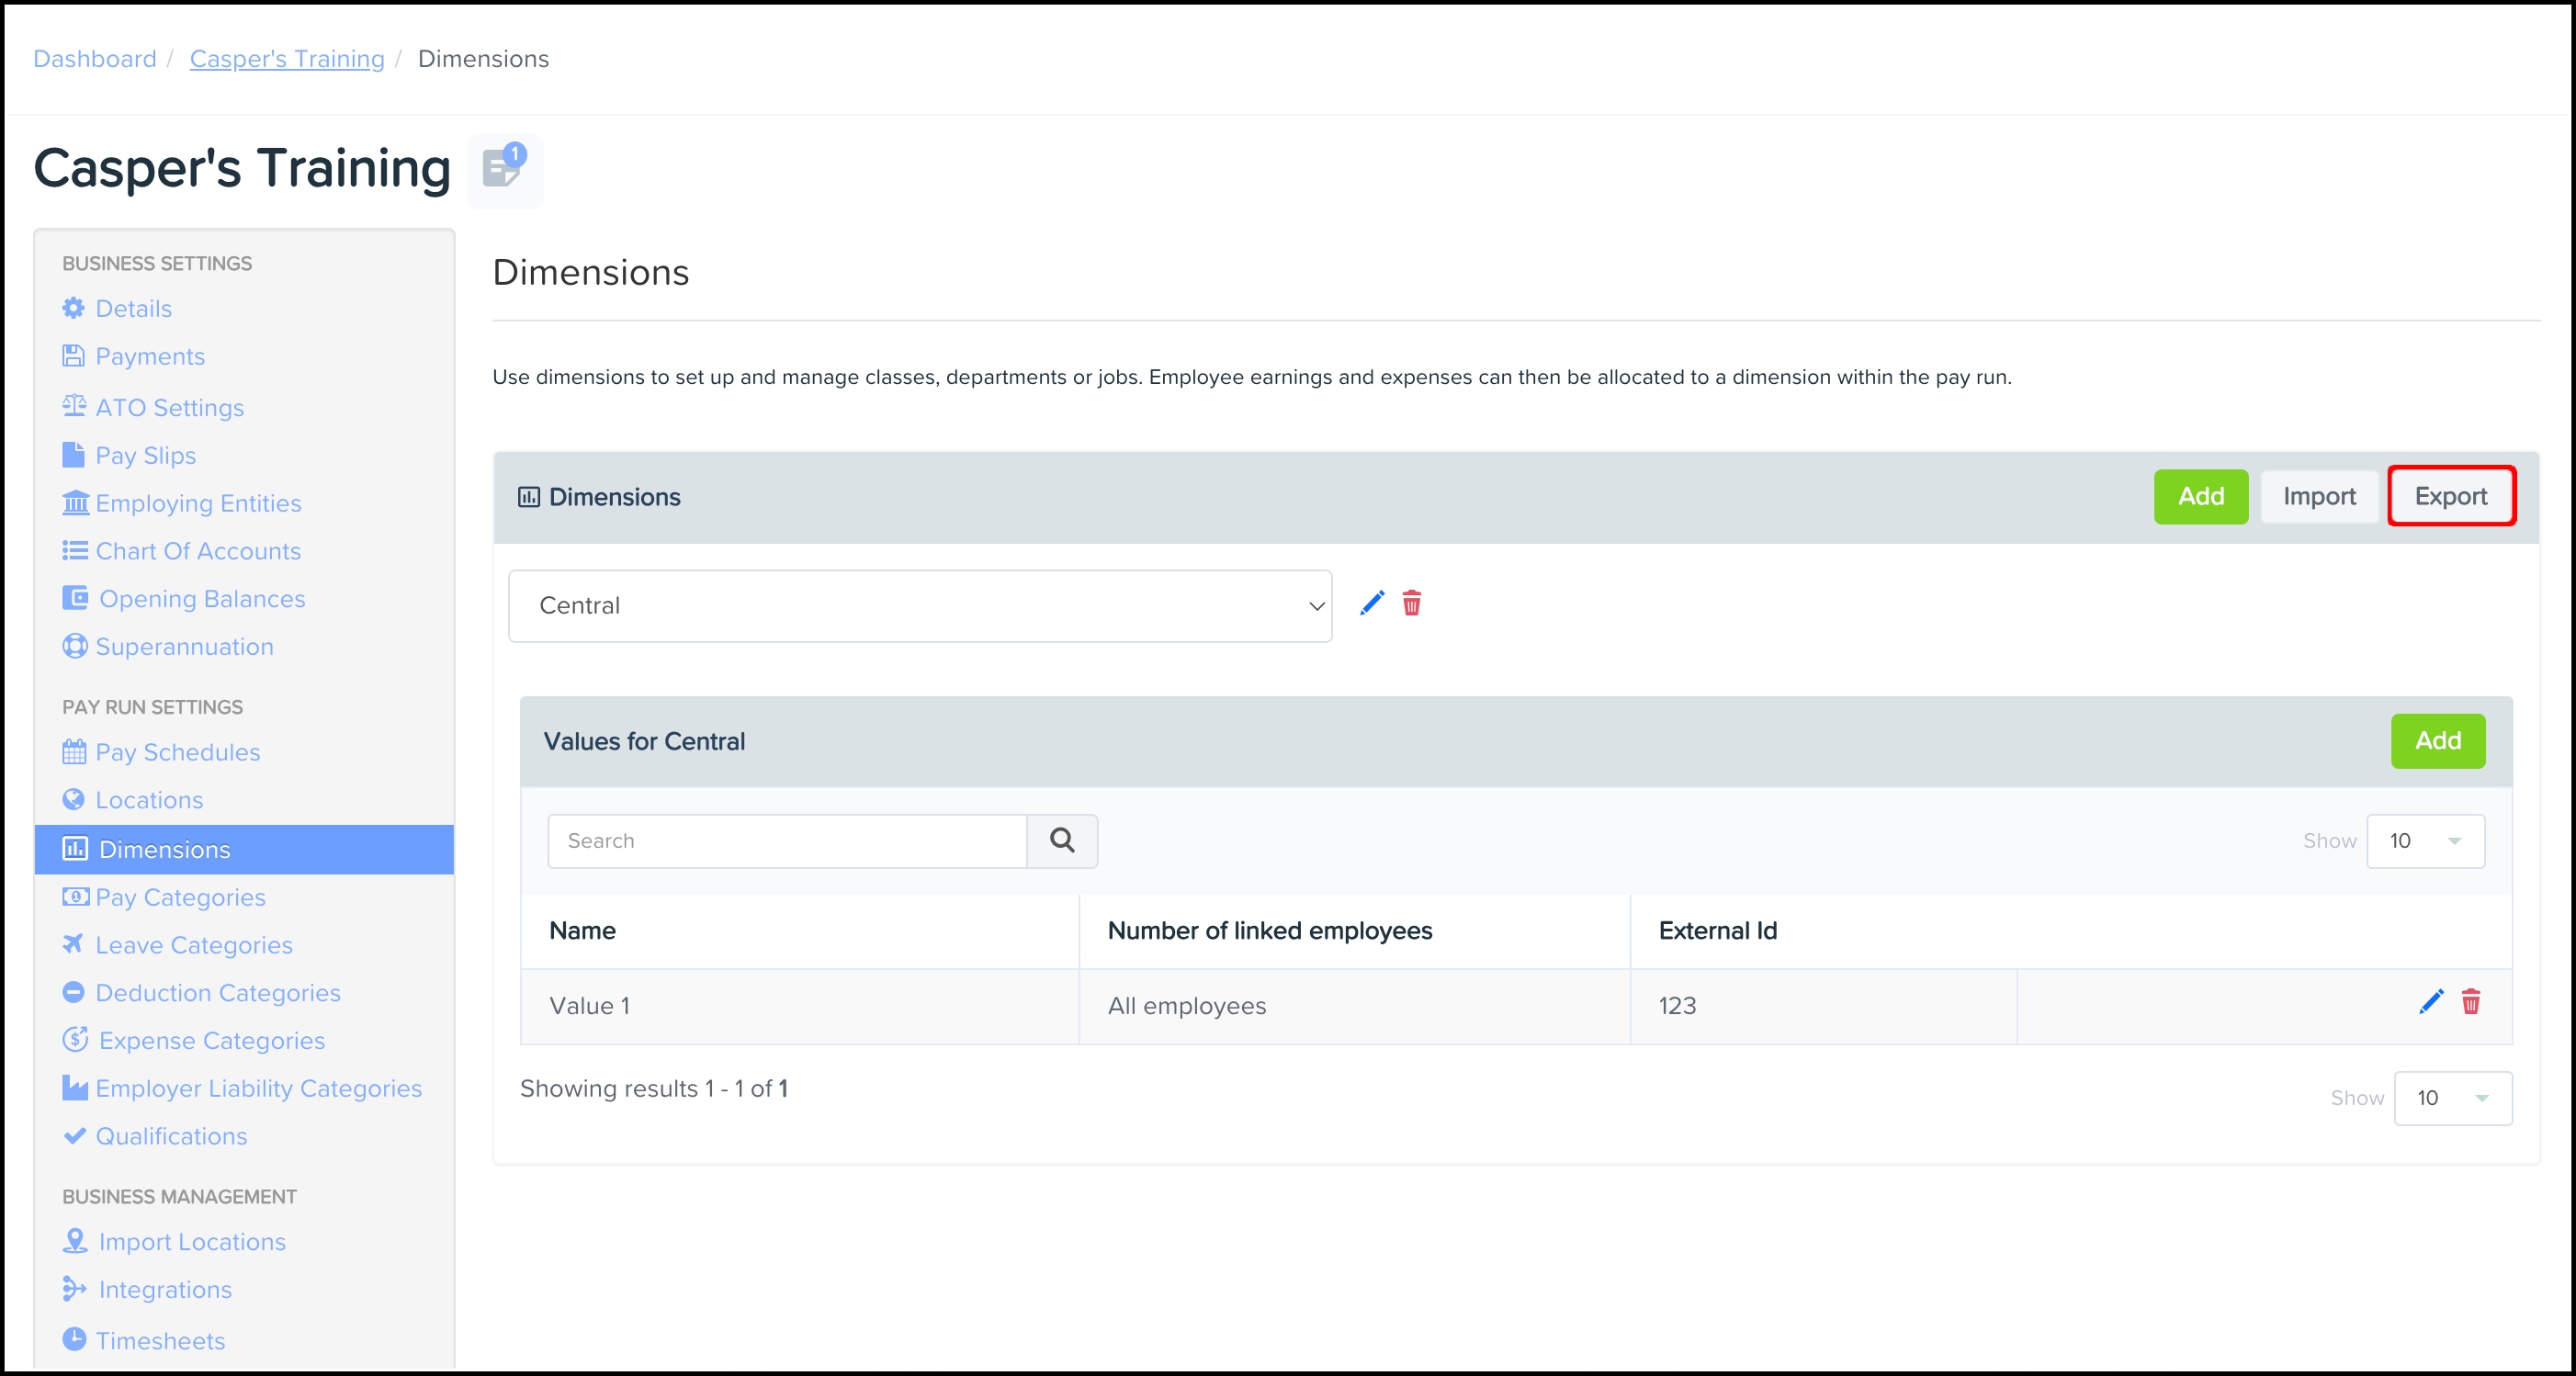
Task: Click the notes icon beside Casper's Training
Action: tap(503, 169)
